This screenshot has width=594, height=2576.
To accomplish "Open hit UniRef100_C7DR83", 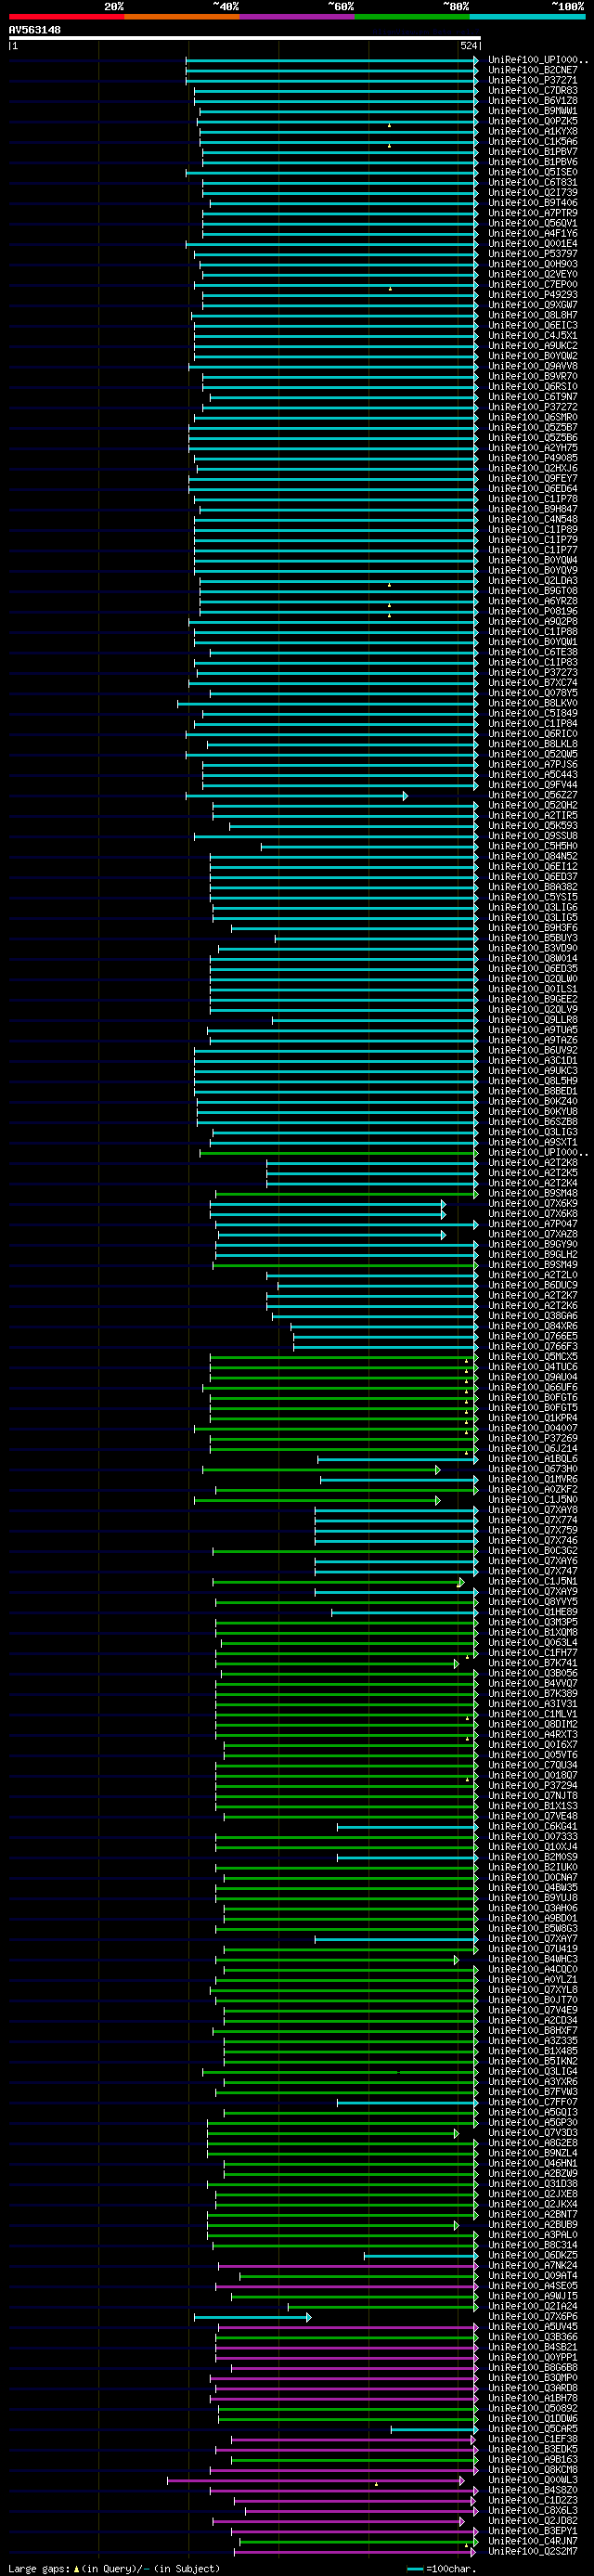I will (532, 91).
